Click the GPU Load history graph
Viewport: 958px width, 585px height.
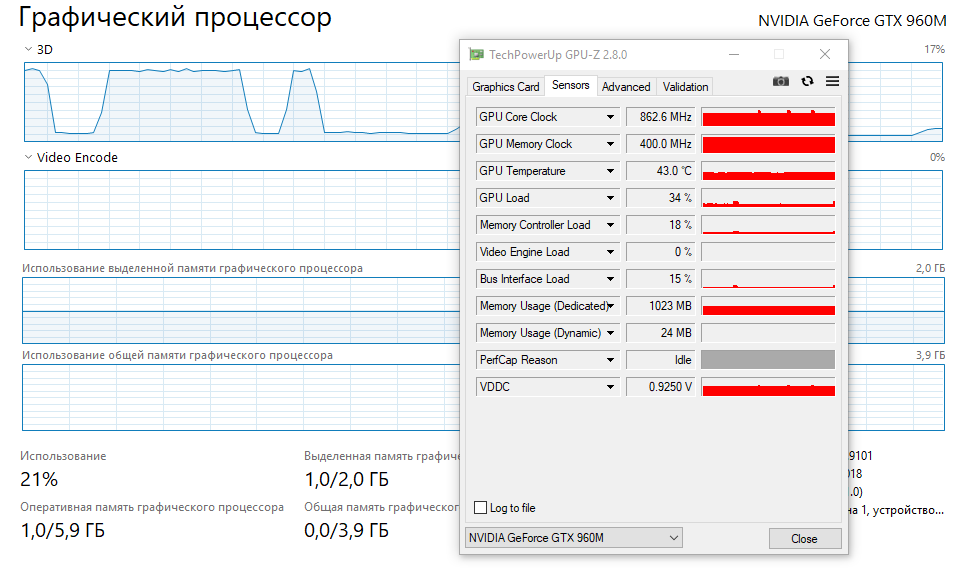(x=768, y=197)
